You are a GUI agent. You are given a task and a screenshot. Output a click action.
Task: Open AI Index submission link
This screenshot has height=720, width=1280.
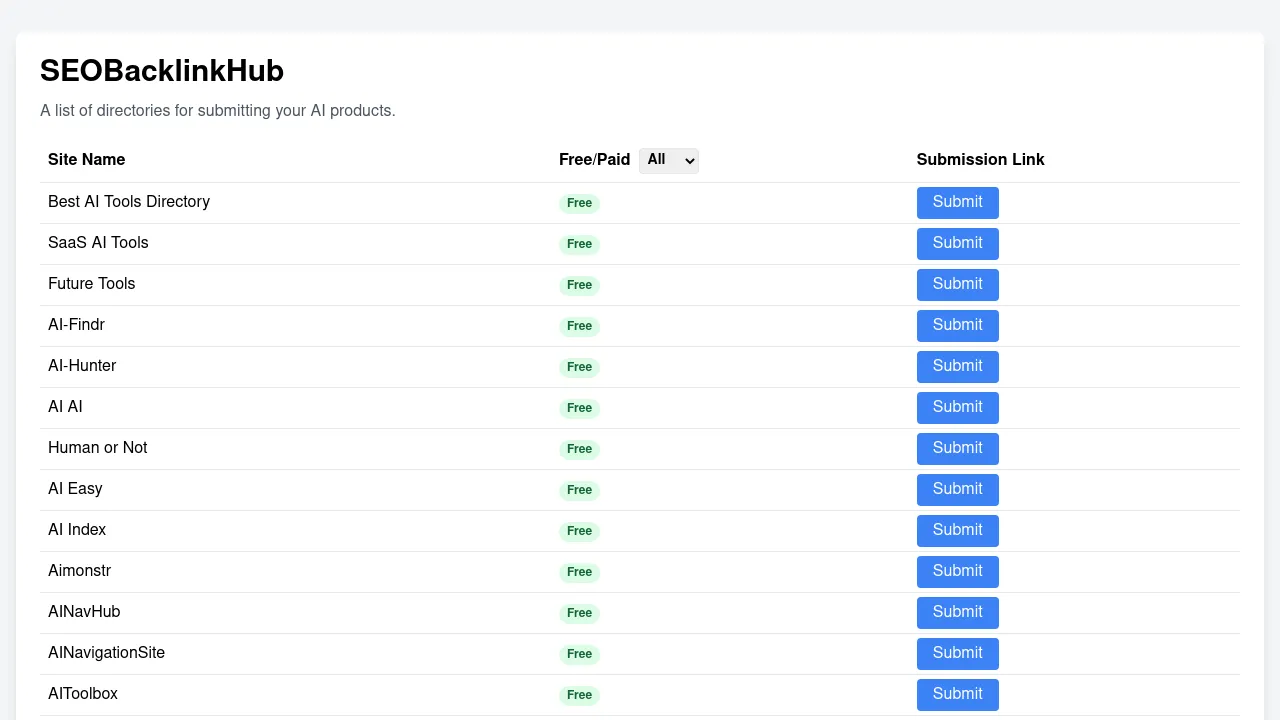pyautogui.click(x=957, y=530)
